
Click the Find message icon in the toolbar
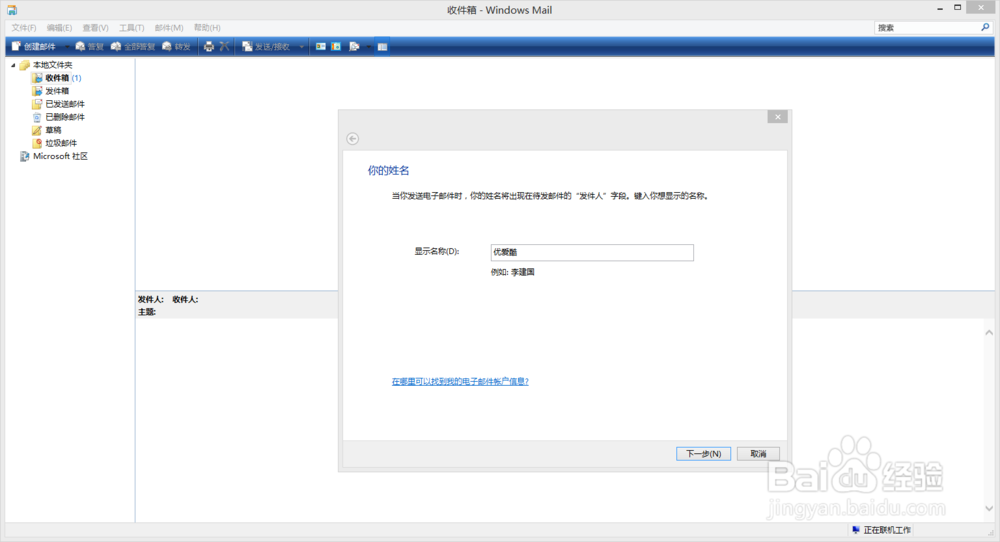pyautogui.click(x=354, y=47)
